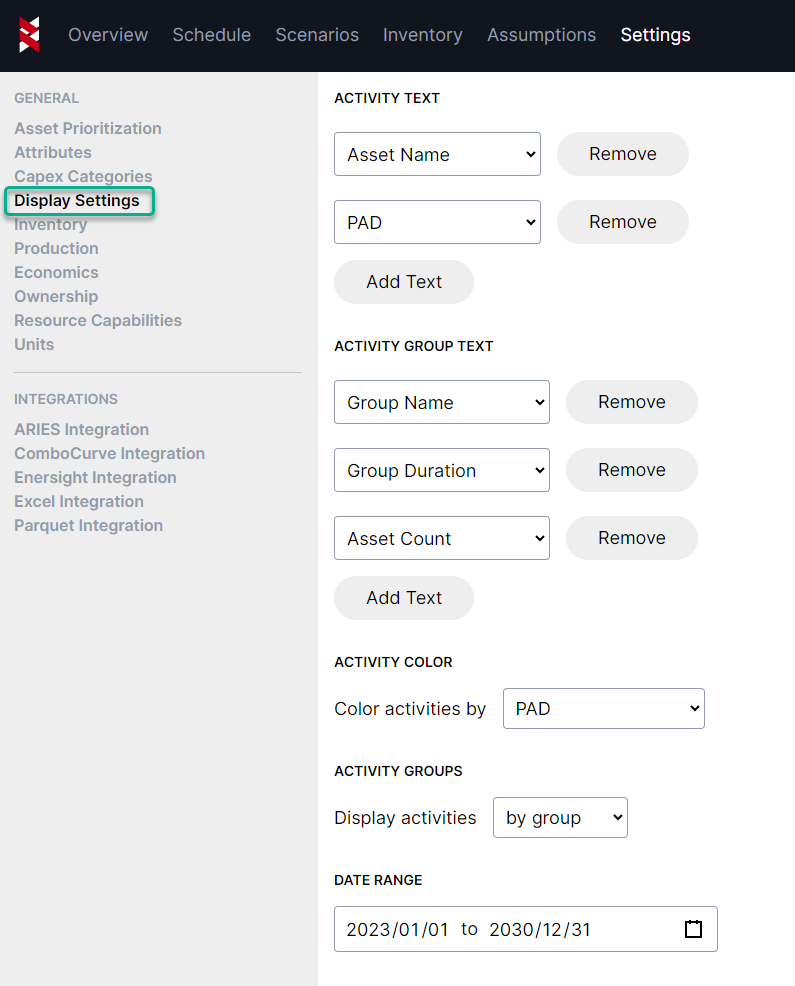
Task: Open the Schedule tab
Action: pos(211,35)
